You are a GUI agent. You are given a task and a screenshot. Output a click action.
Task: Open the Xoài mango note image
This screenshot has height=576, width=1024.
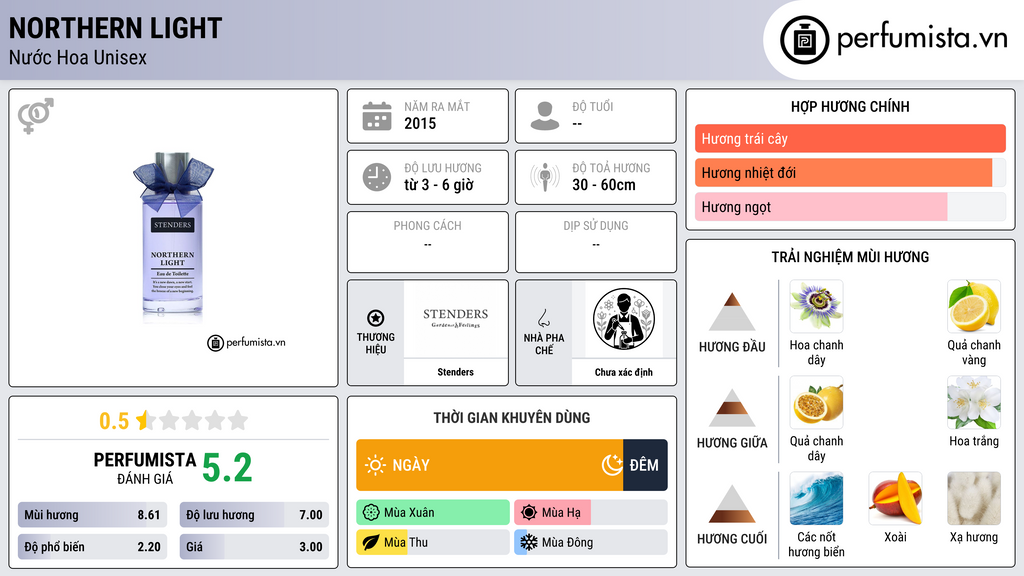click(895, 498)
